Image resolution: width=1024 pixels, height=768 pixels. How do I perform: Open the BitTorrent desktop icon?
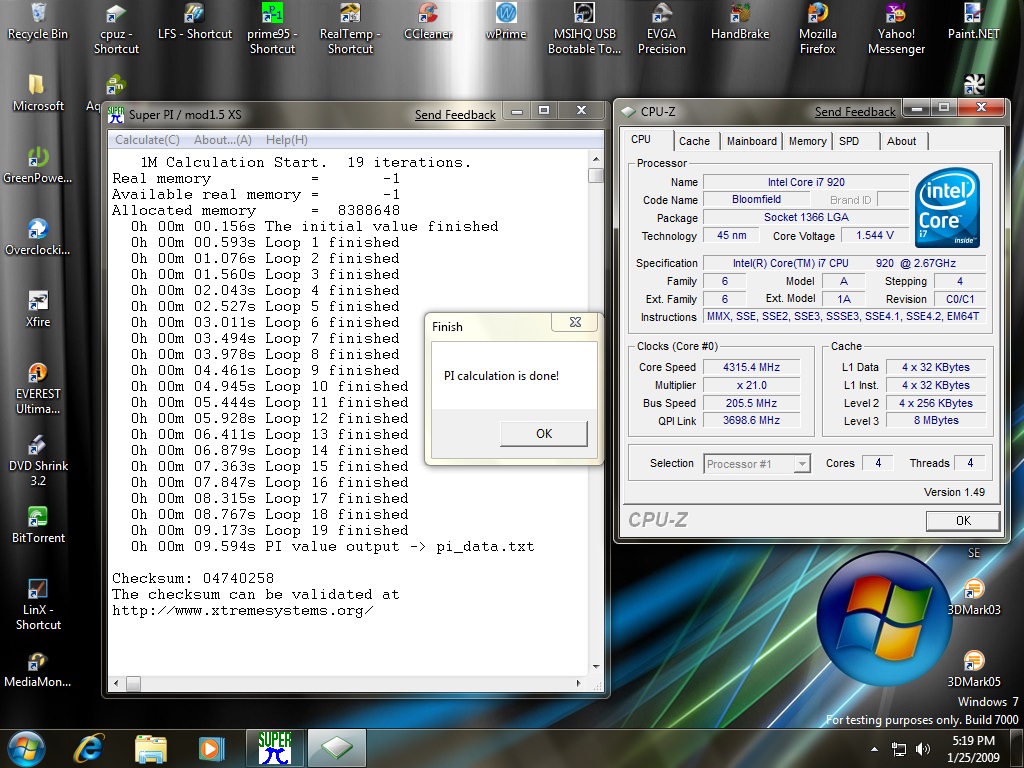click(38, 526)
